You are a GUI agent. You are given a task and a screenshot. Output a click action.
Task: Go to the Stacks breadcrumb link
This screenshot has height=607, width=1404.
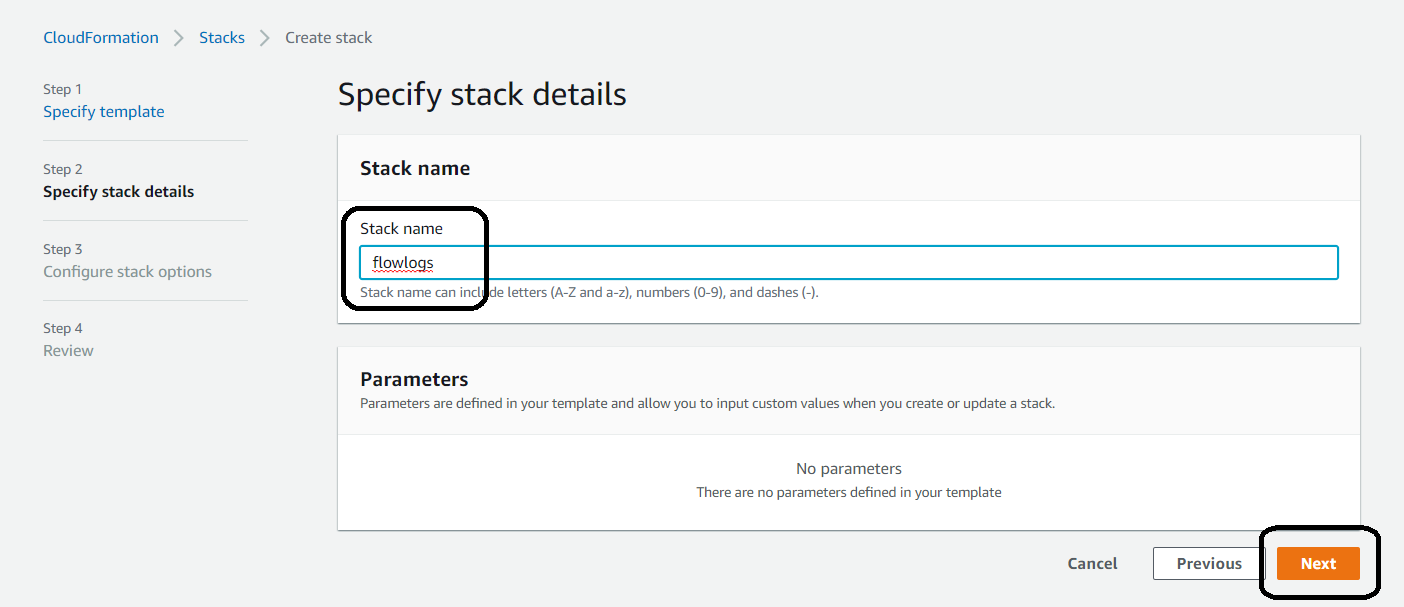pos(222,38)
